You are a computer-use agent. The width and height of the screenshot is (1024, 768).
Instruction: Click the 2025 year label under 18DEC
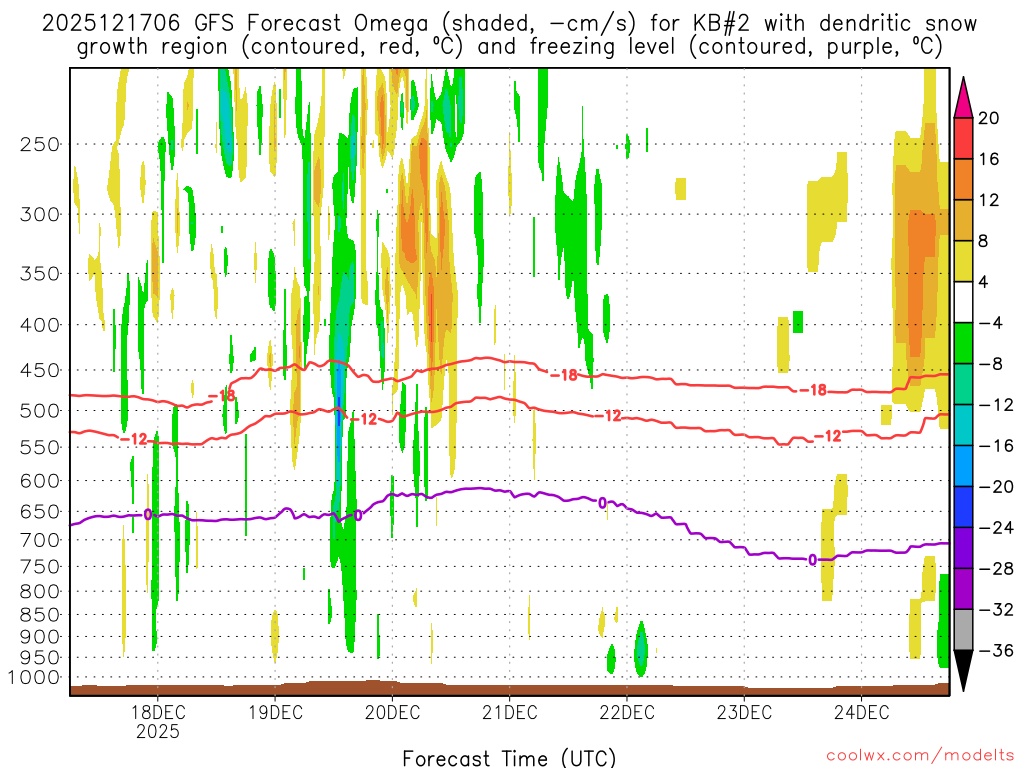point(157,731)
